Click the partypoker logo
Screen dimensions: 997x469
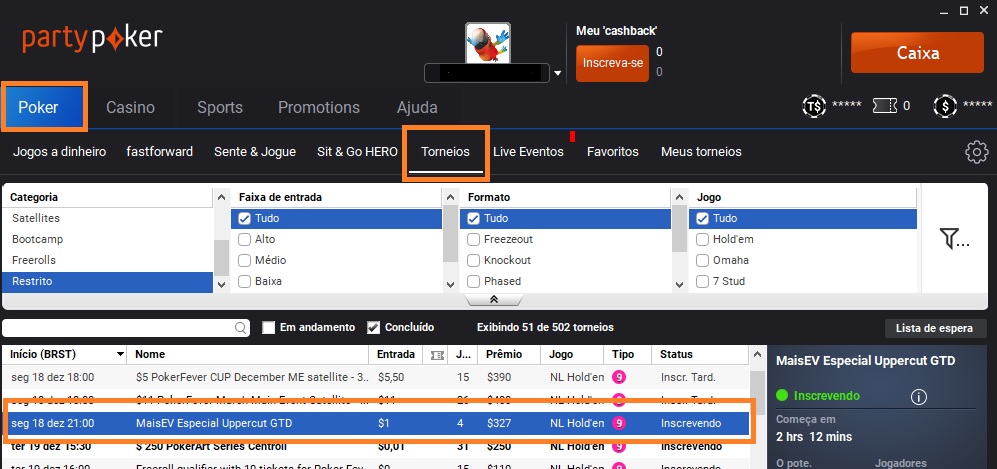click(x=92, y=38)
